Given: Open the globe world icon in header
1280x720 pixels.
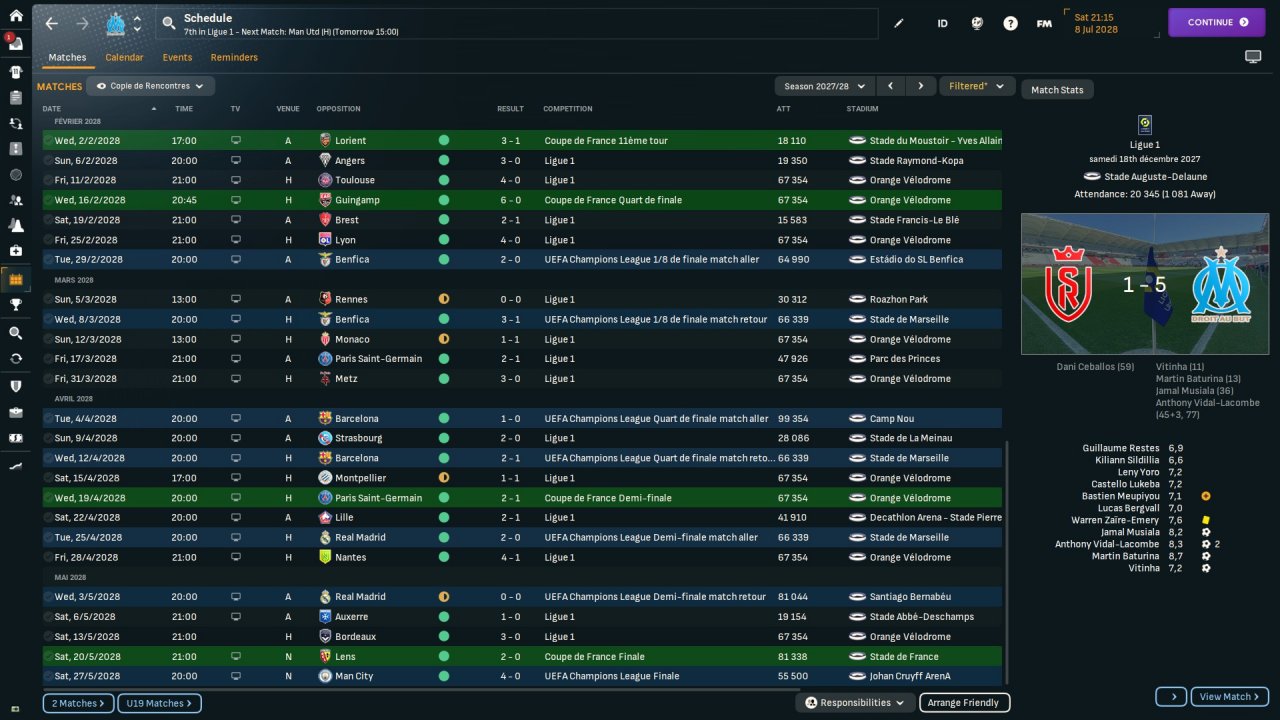Looking at the screenshot, I should 977,23.
